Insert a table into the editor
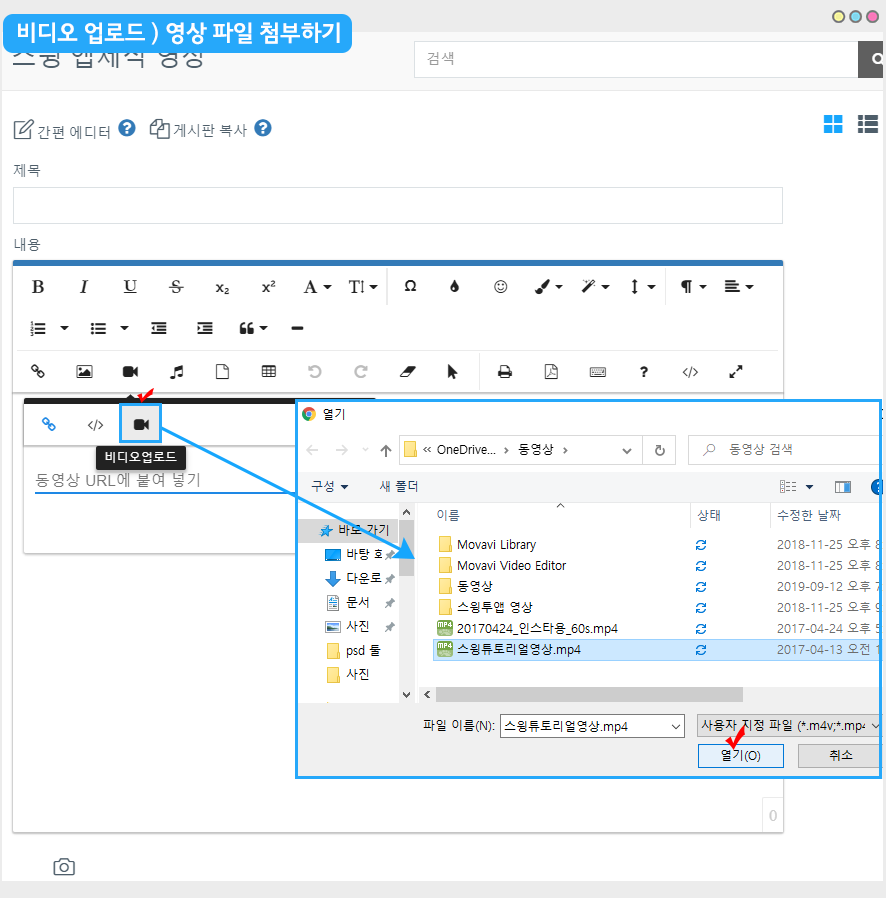Screen dimensions: 886x898 268,372
